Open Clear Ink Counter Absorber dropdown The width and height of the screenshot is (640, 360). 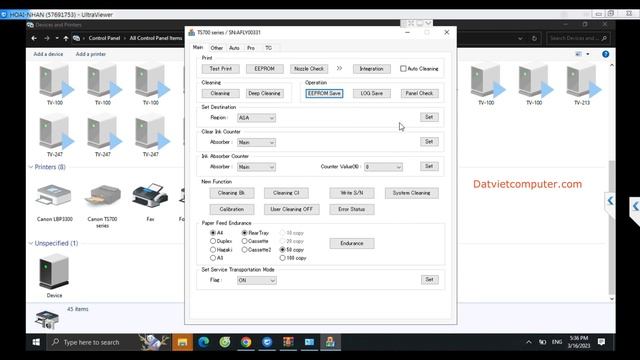[x=256, y=142]
